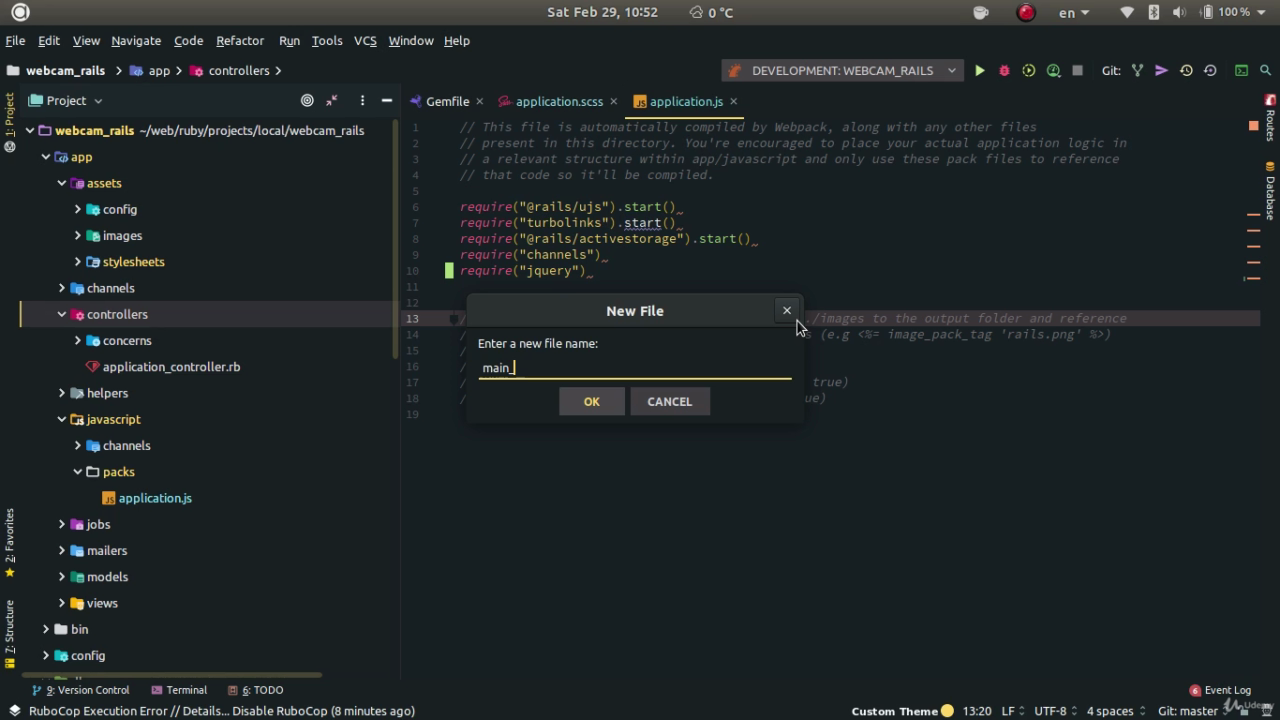The height and width of the screenshot is (720, 1280).
Task: Search everywhere with magnifier icon
Action: tap(1266, 71)
